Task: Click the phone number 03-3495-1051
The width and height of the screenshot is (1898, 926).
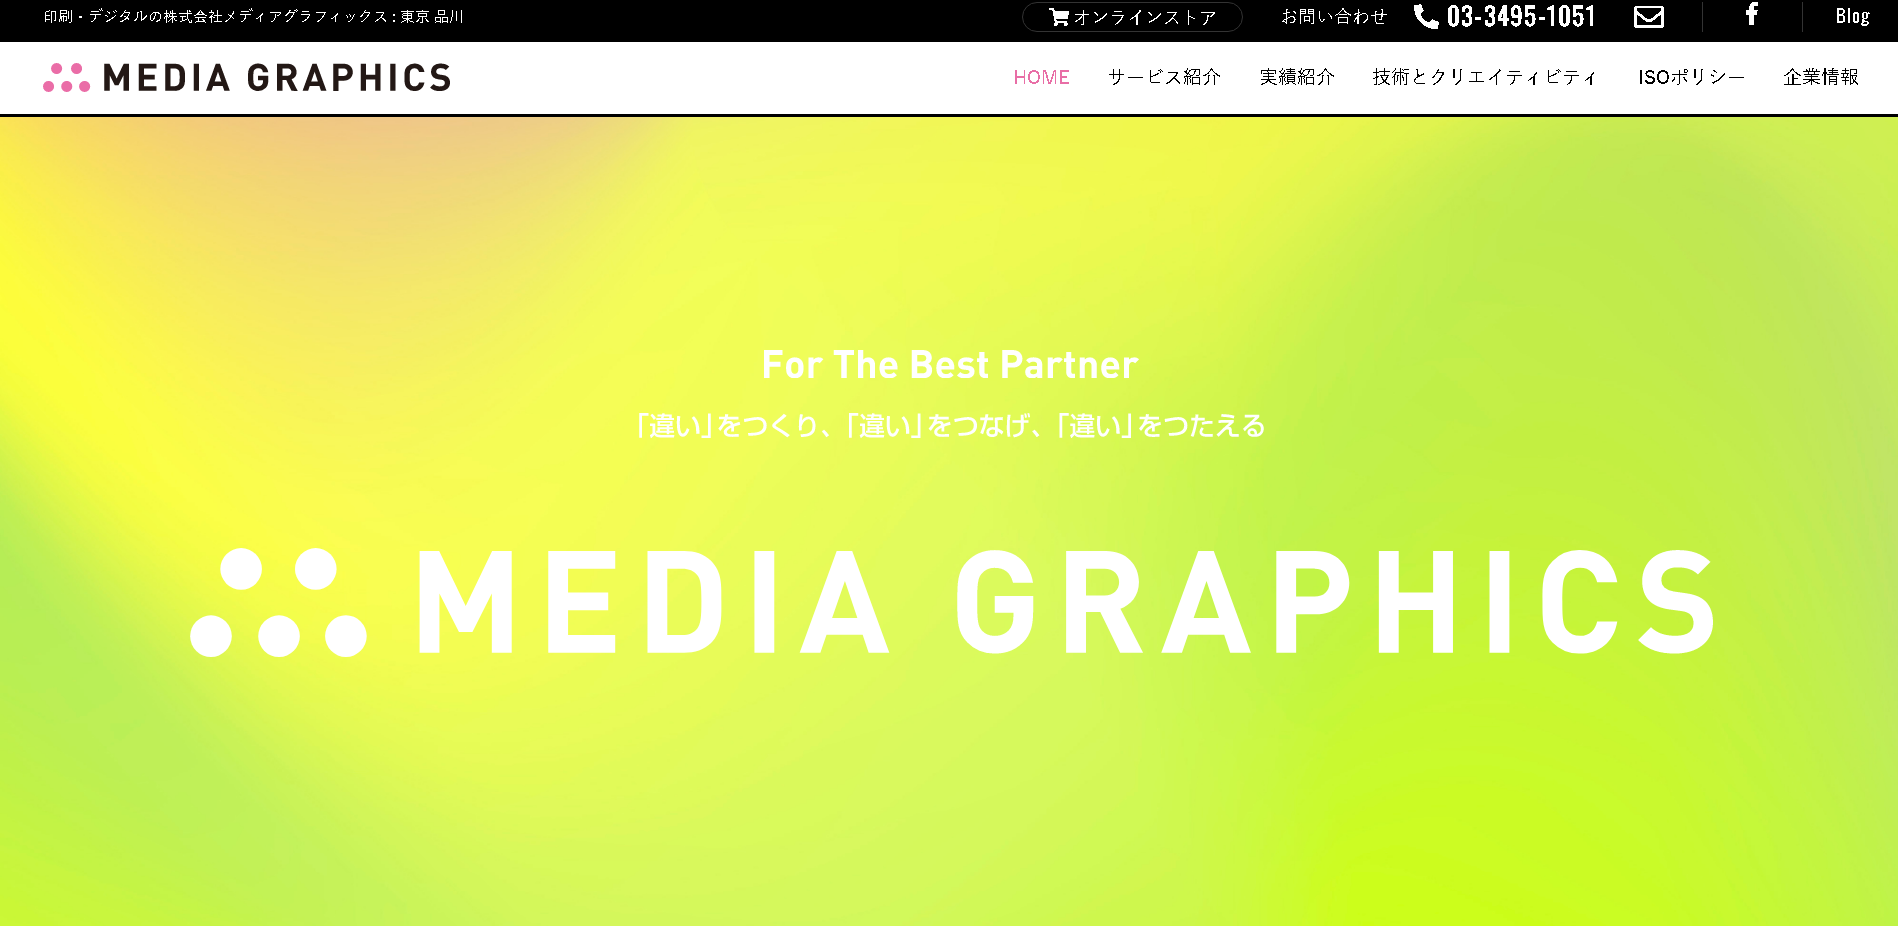Action: tap(1521, 17)
